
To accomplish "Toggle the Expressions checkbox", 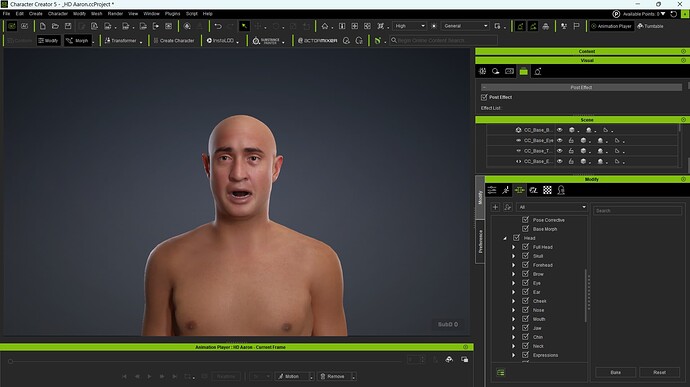I will tap(525, 355).
